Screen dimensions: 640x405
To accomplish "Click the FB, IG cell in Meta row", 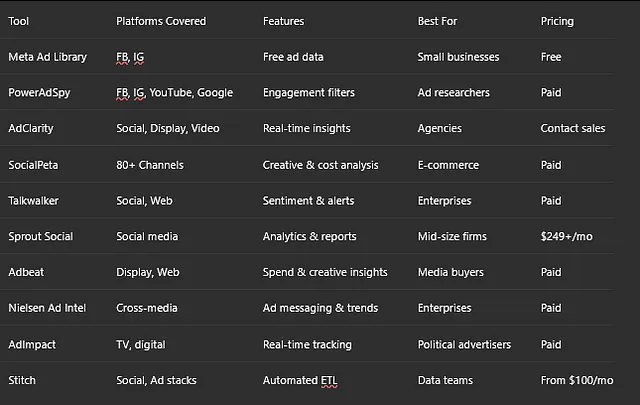I will [130, 57].
